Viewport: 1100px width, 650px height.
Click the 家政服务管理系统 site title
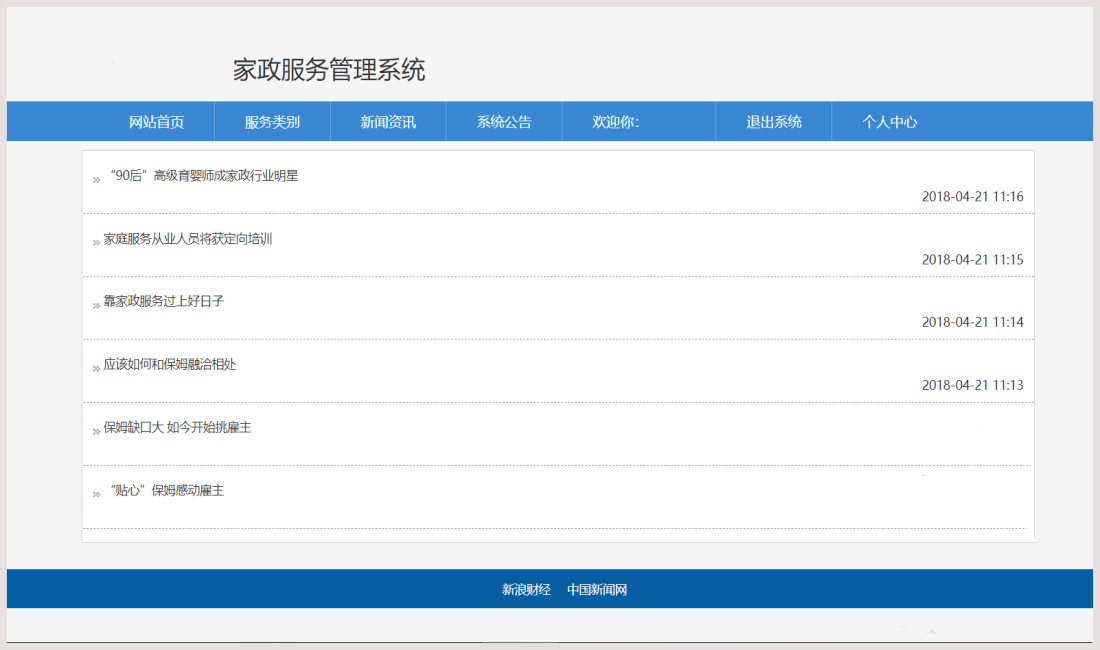click(x=329, y=70)
